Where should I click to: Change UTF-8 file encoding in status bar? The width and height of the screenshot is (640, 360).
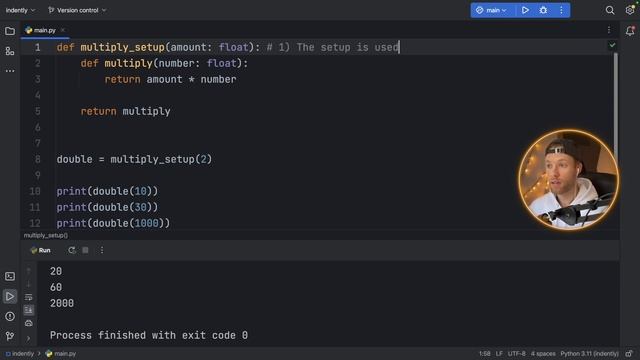[x=517, y=354]
